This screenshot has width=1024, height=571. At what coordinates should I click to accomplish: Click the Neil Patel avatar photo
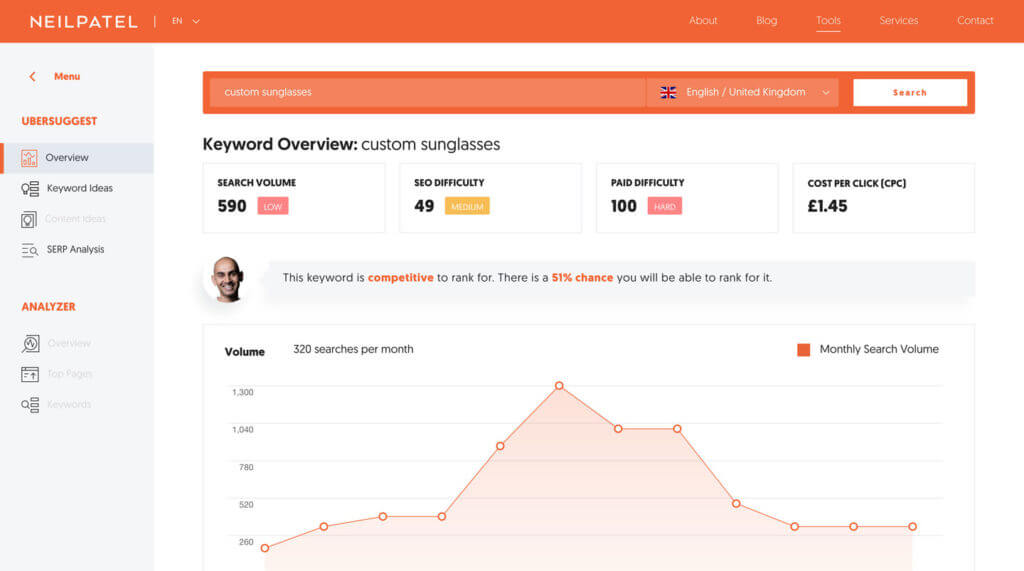(x=227, y=280)
